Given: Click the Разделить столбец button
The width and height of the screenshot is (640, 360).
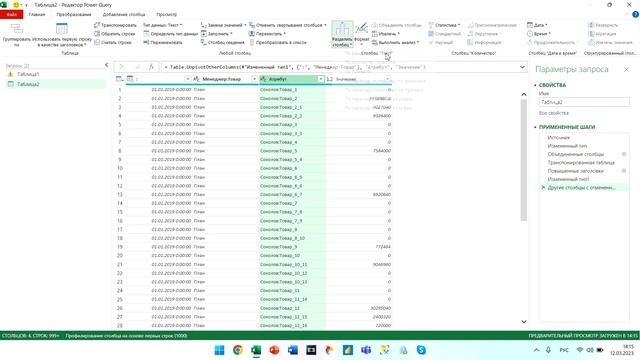Looking at the screenshot, I should tap(342, 34).
